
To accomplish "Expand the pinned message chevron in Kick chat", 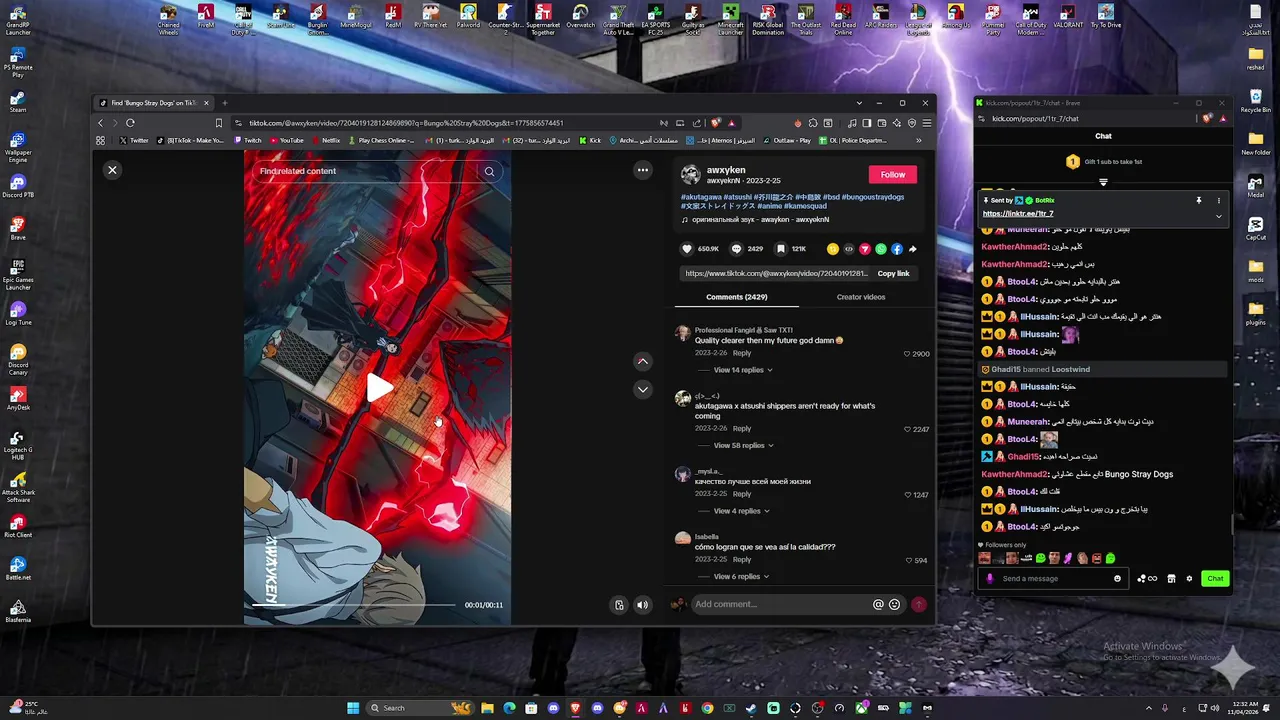I will coord(1218,215).
